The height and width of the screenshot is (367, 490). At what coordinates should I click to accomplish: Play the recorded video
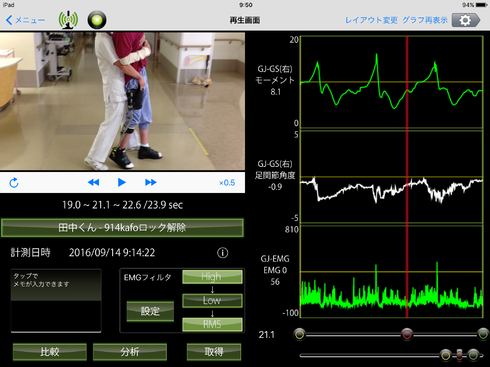(x=122, y=182)
